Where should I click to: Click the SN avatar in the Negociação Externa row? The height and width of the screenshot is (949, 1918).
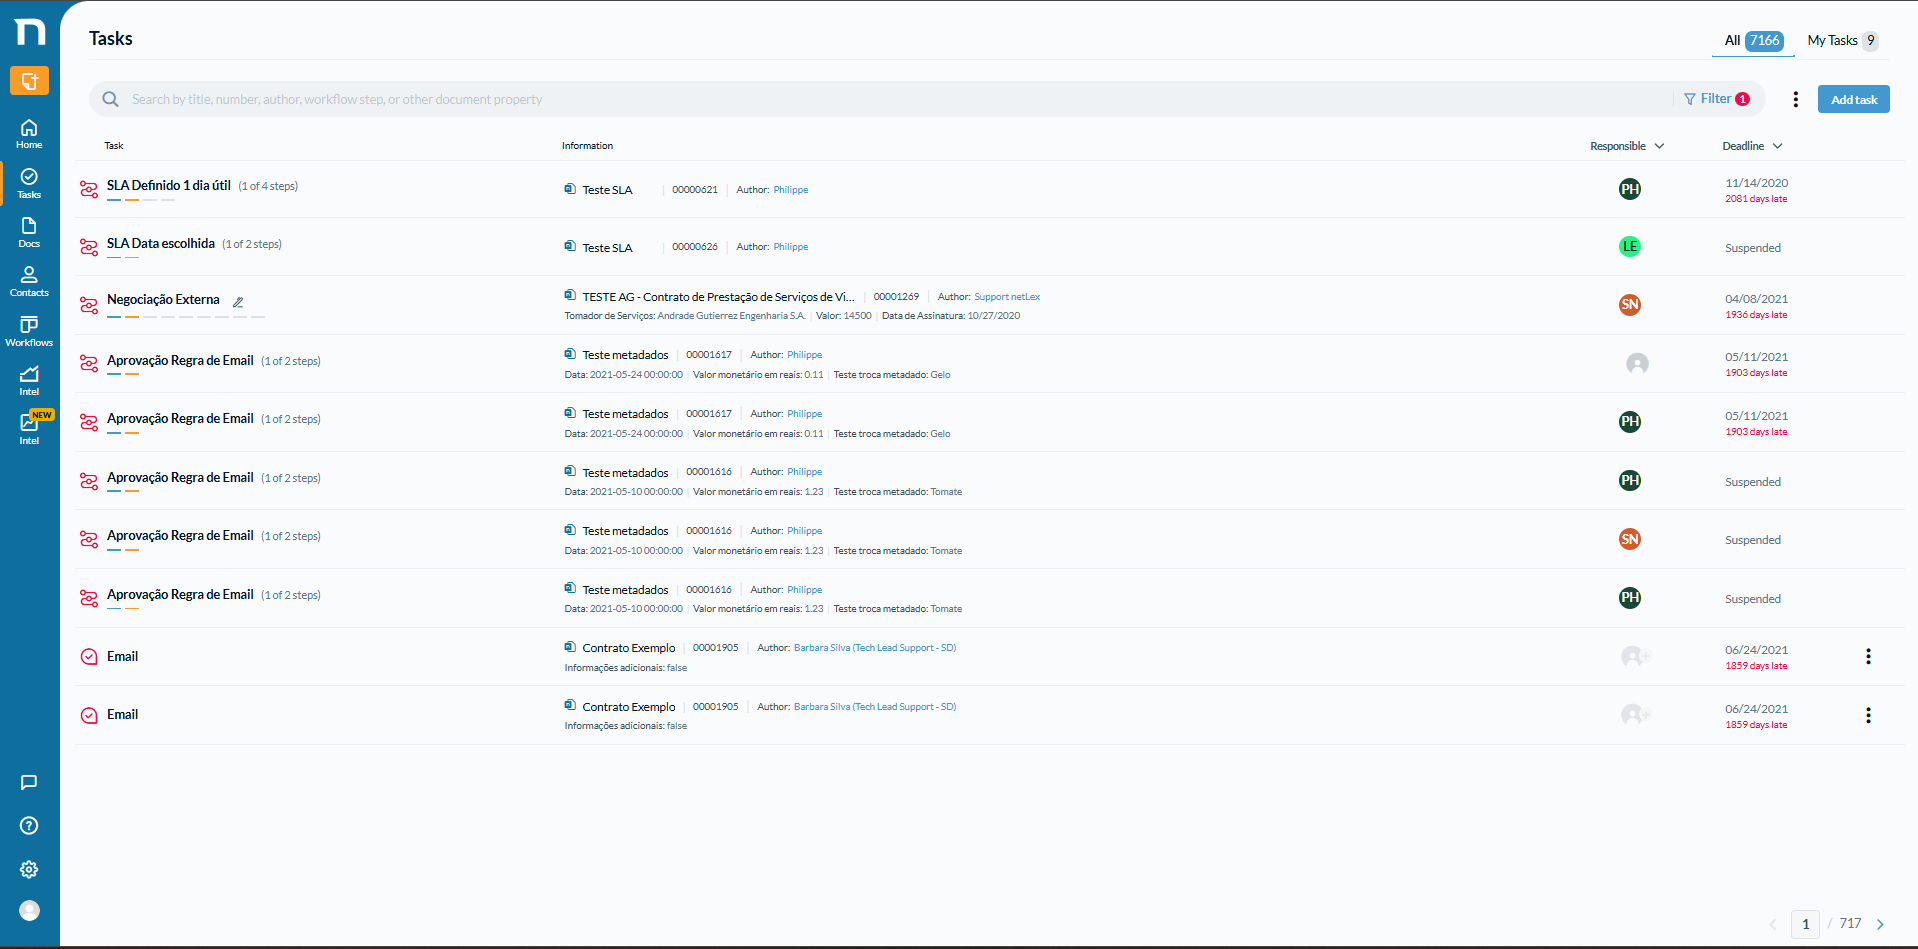(1630, 305)
